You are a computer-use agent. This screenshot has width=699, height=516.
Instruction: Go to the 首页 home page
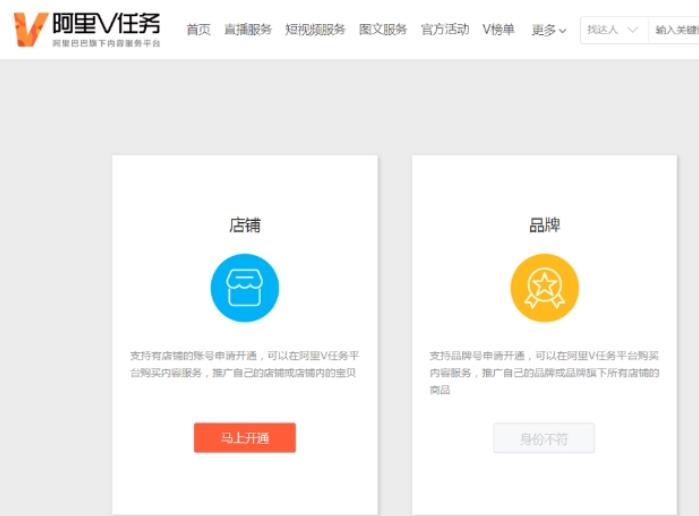click(198, 30)
